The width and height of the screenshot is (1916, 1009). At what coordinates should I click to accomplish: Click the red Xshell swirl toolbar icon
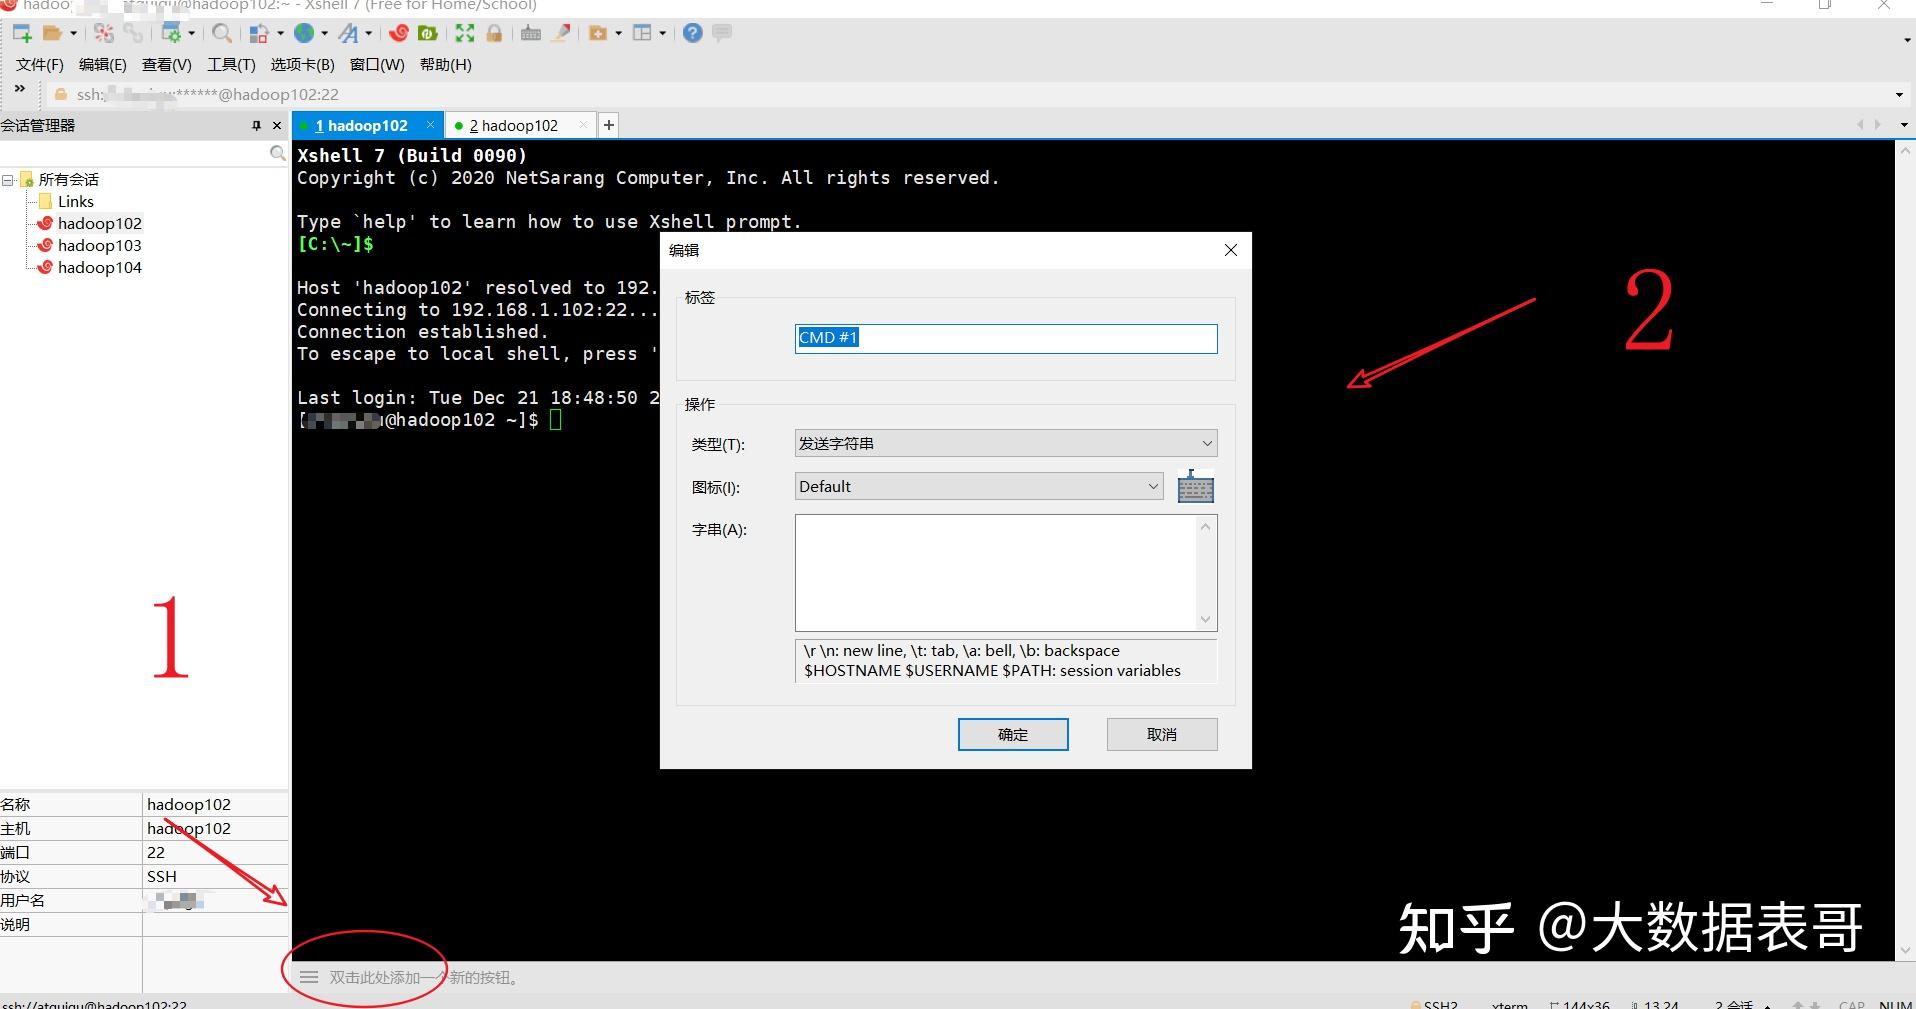coord(399,34)
